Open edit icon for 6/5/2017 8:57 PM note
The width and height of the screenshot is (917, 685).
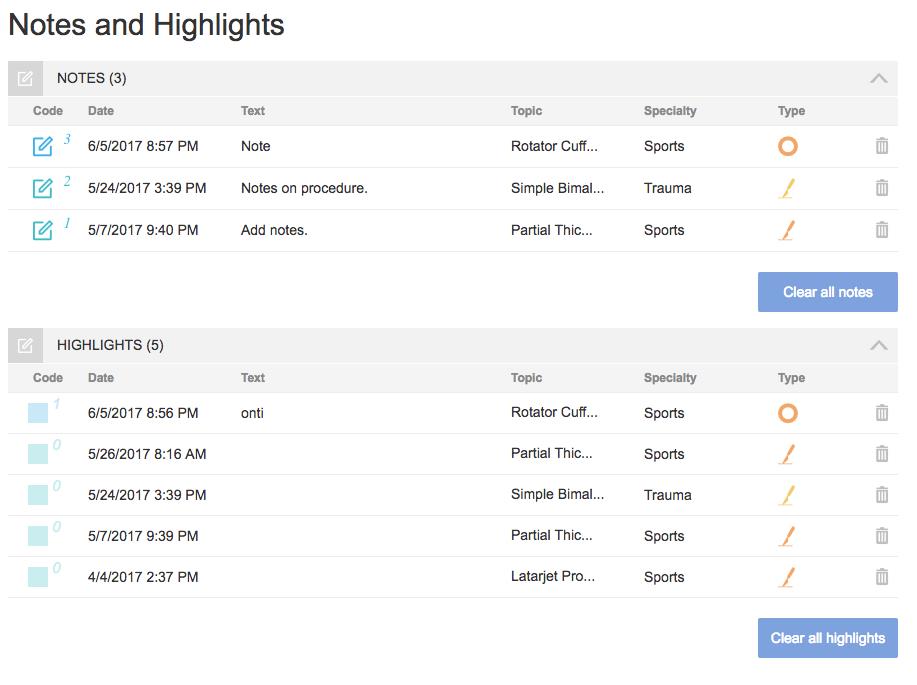42,146
